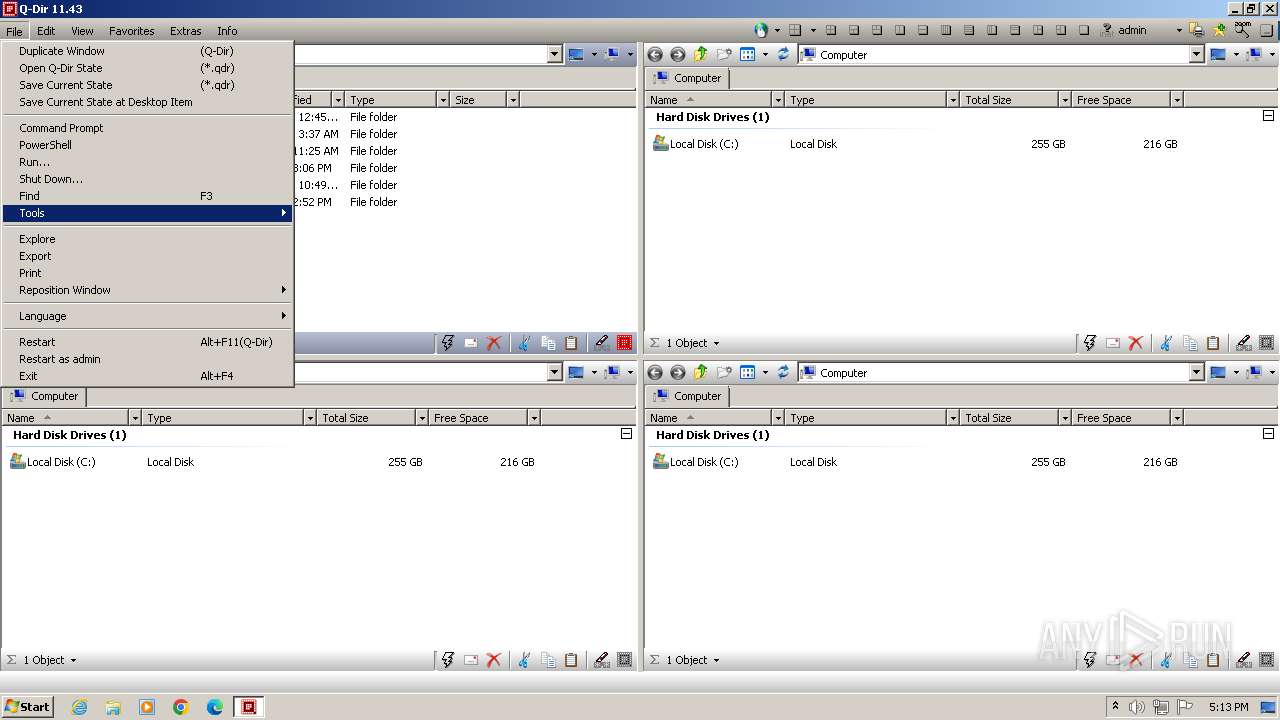Open the Reposition Window submenu

pyautogui.click(x=148, y=290)
